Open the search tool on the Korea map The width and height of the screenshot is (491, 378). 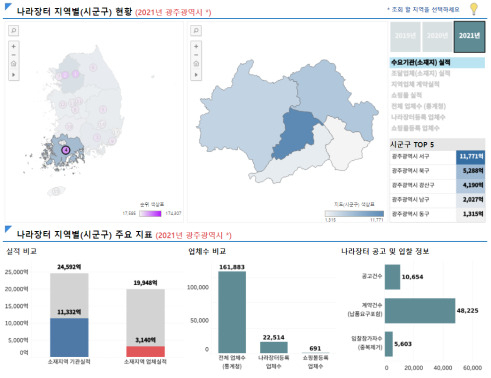pos(14,31)
